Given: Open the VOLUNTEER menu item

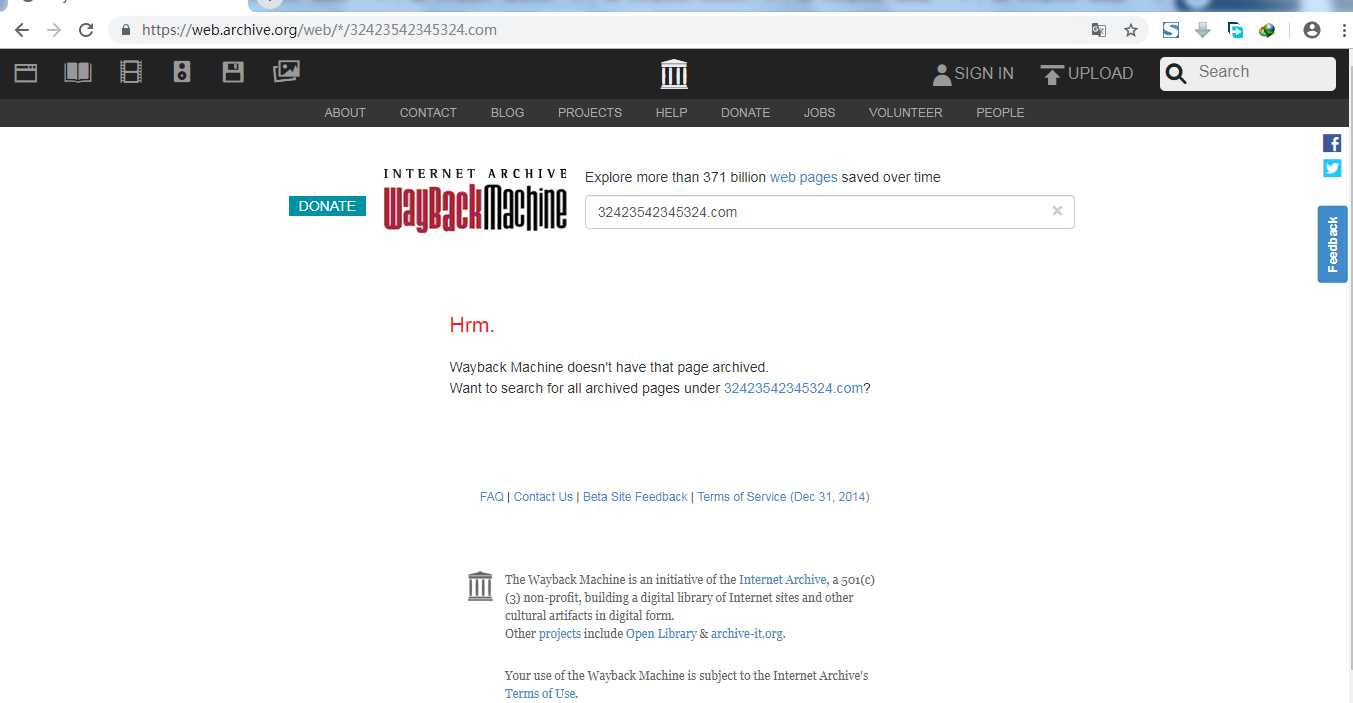Looking at the screenshot, I should pos(905,113).
